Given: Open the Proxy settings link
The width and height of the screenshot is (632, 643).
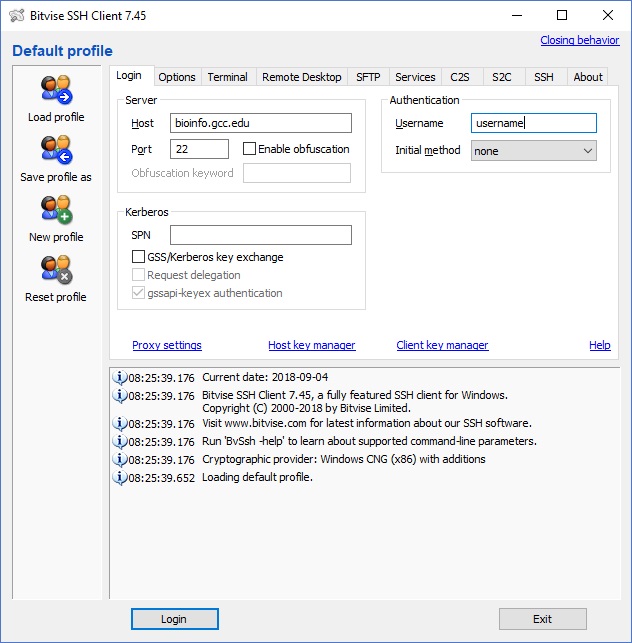Looking at the screenshot, I should coord(167,345).
